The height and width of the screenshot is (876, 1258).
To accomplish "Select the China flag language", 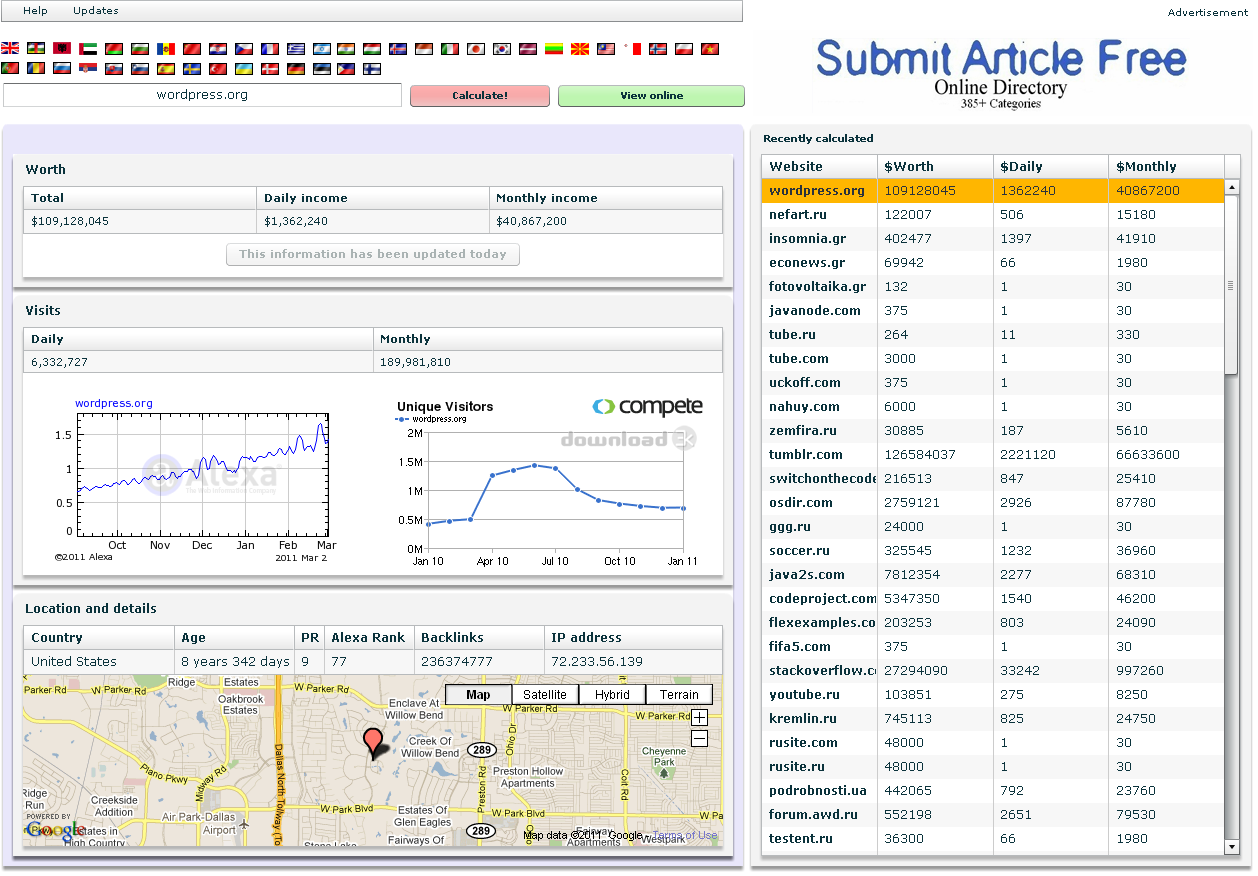I will pos(192,48).
